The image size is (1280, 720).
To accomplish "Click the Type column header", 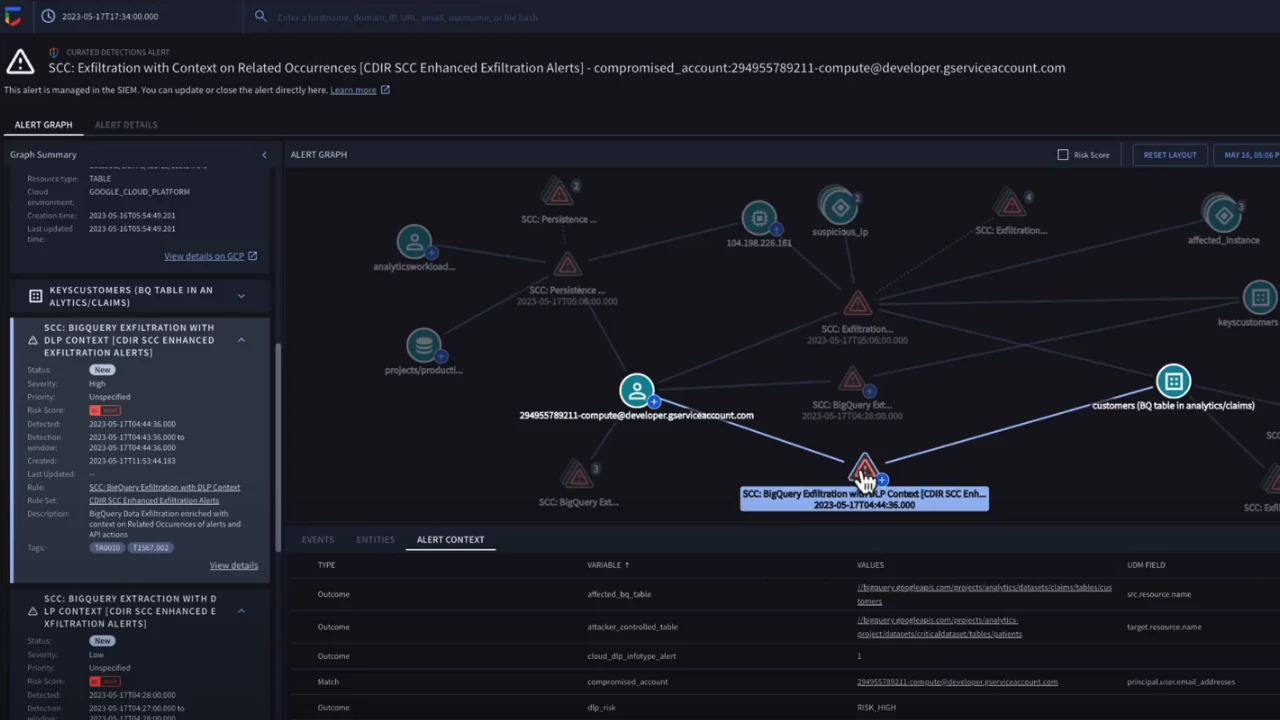I will (326, 565).
